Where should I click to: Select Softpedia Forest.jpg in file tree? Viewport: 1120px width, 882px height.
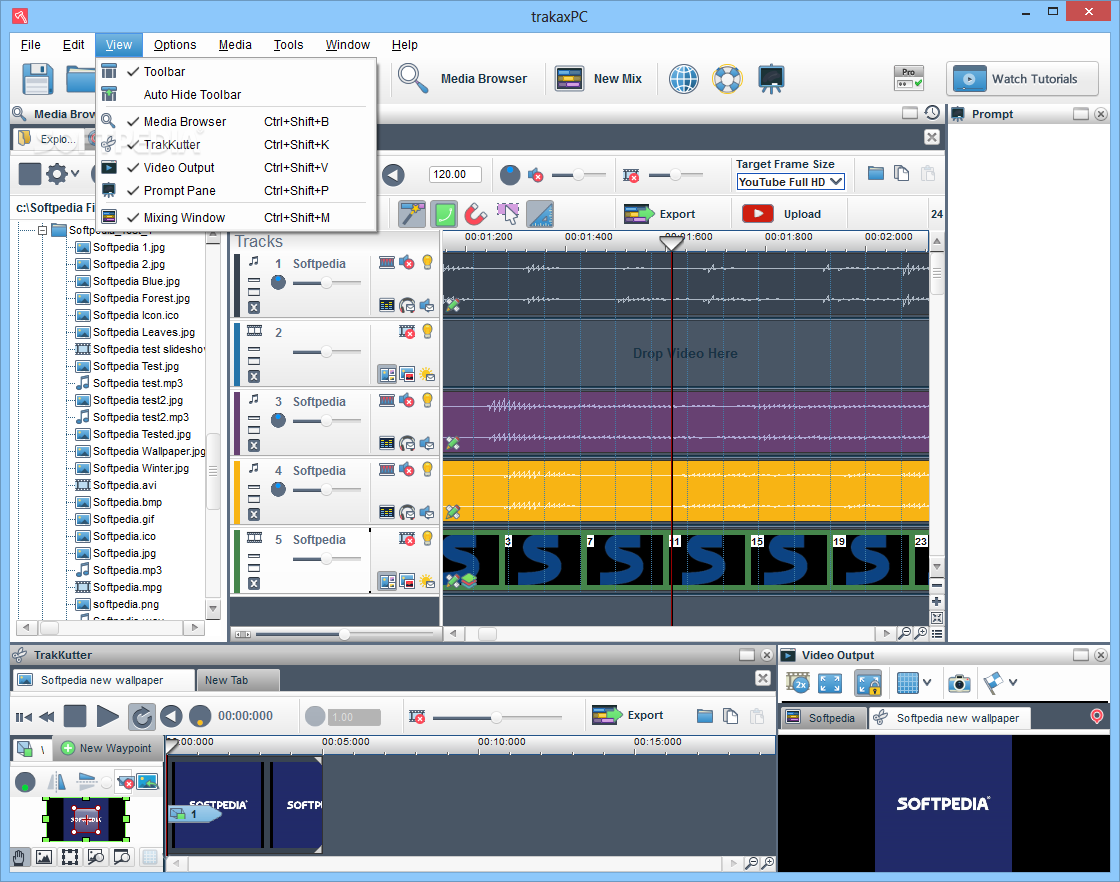pos(141,298)
